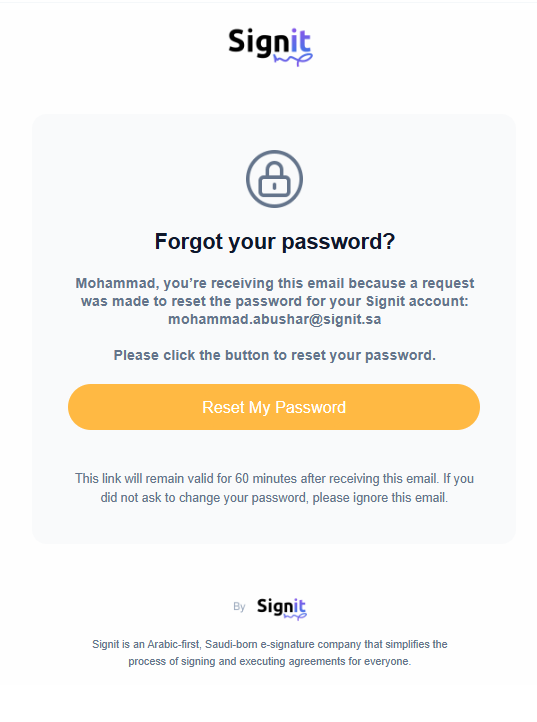
Task: Click the "By" label before the small logo
Action: point(239,607)
